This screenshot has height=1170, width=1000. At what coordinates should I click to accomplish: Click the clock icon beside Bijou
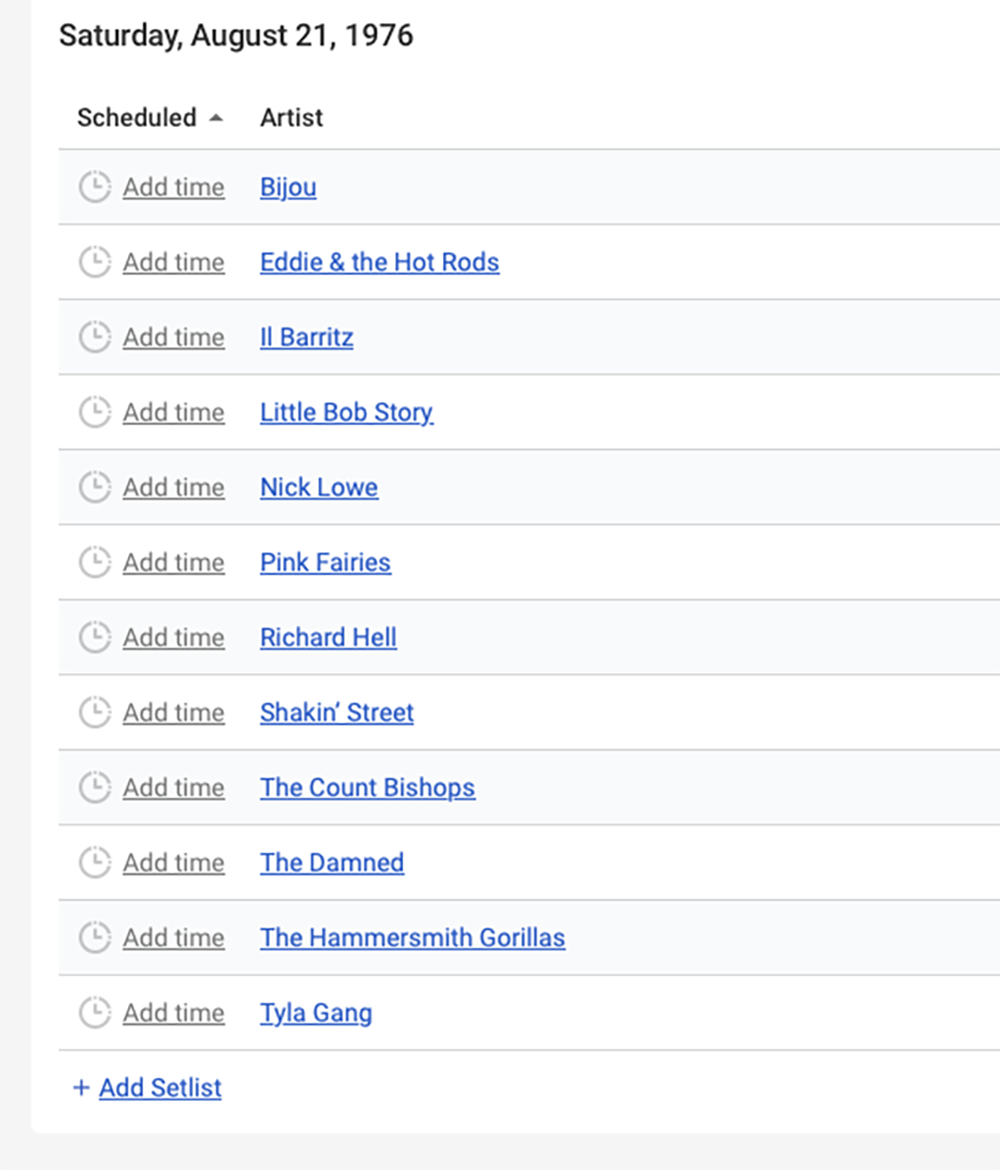click(x=95, y=187)
